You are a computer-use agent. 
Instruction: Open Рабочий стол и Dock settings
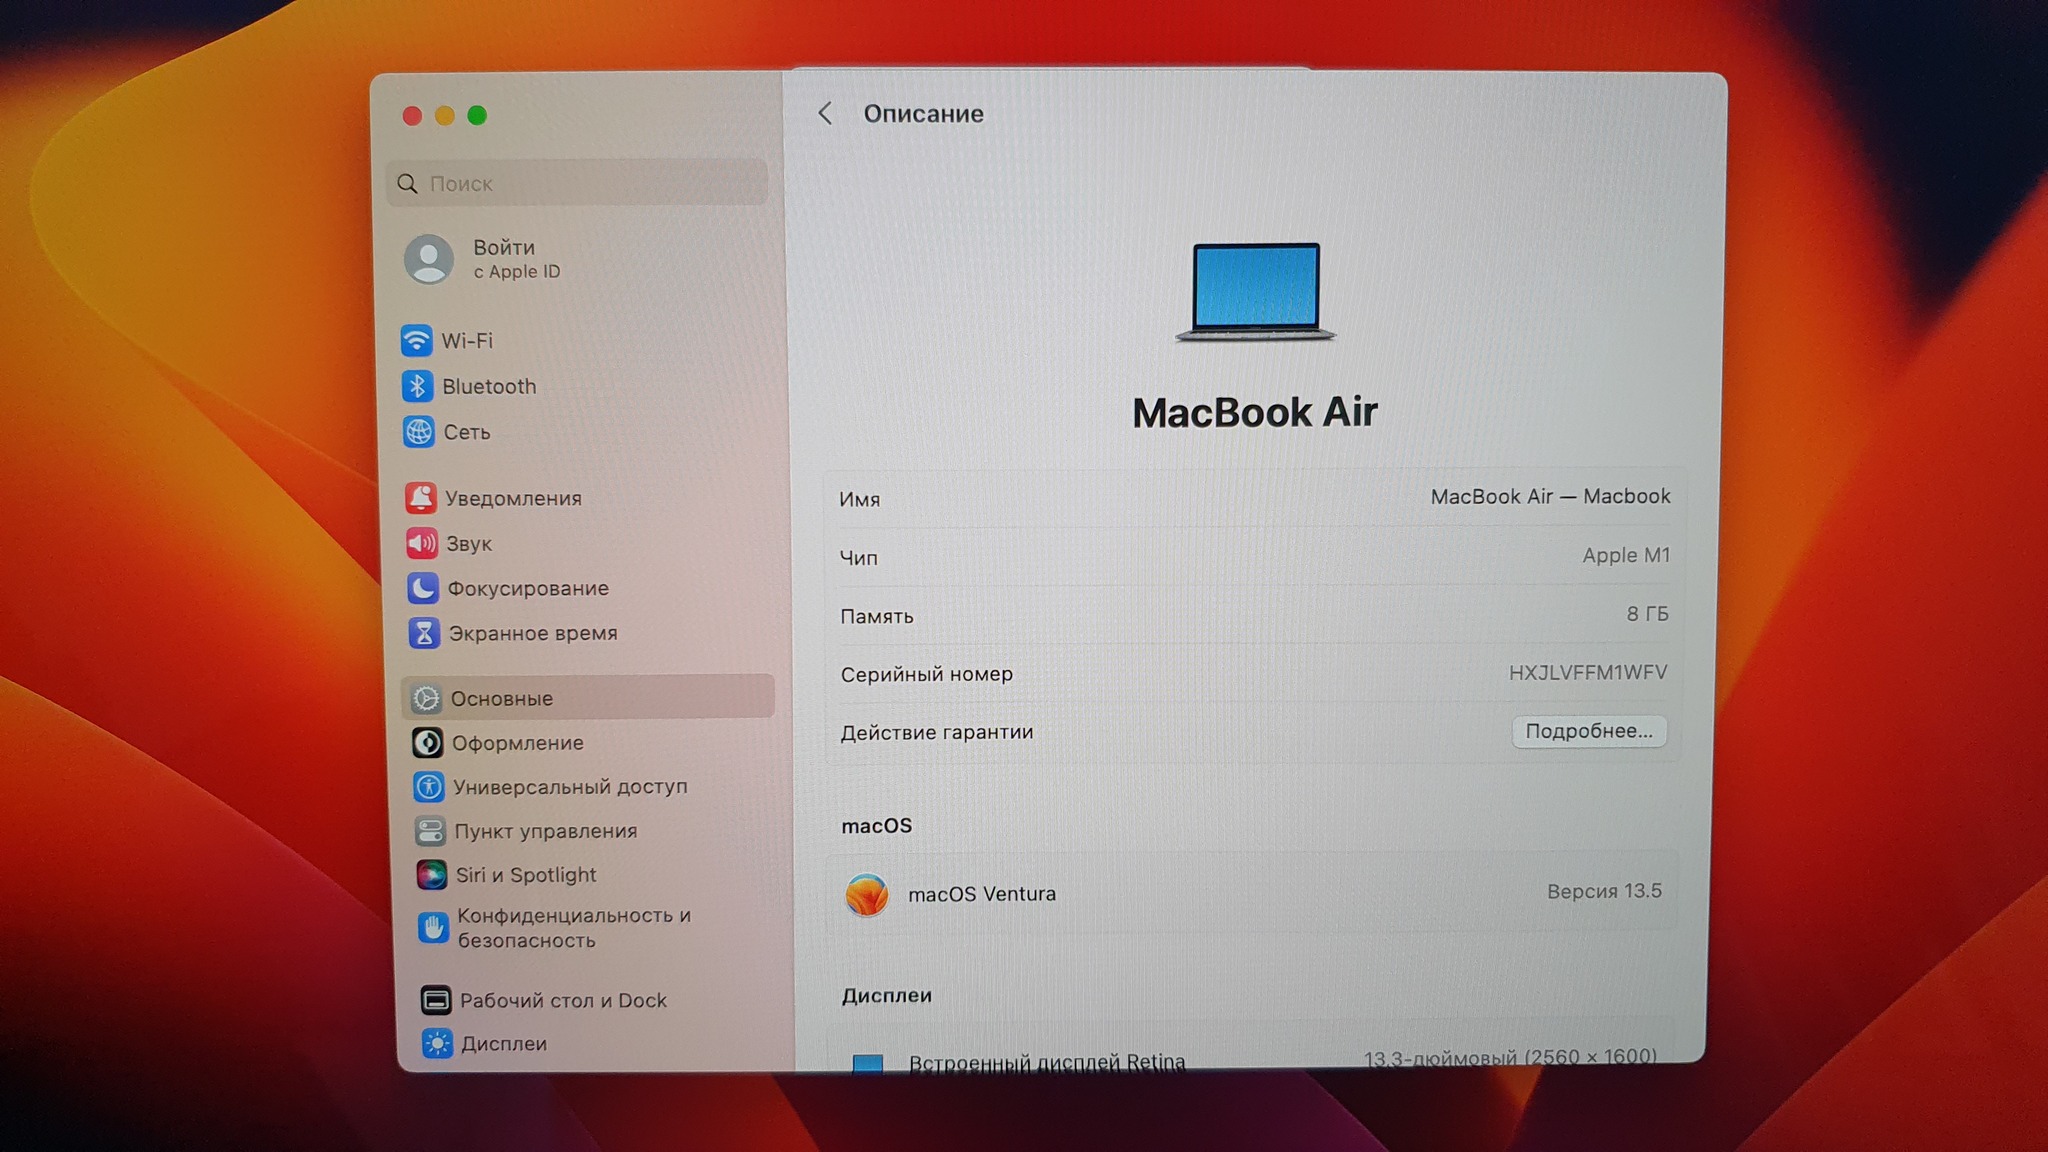point(562,1000)
